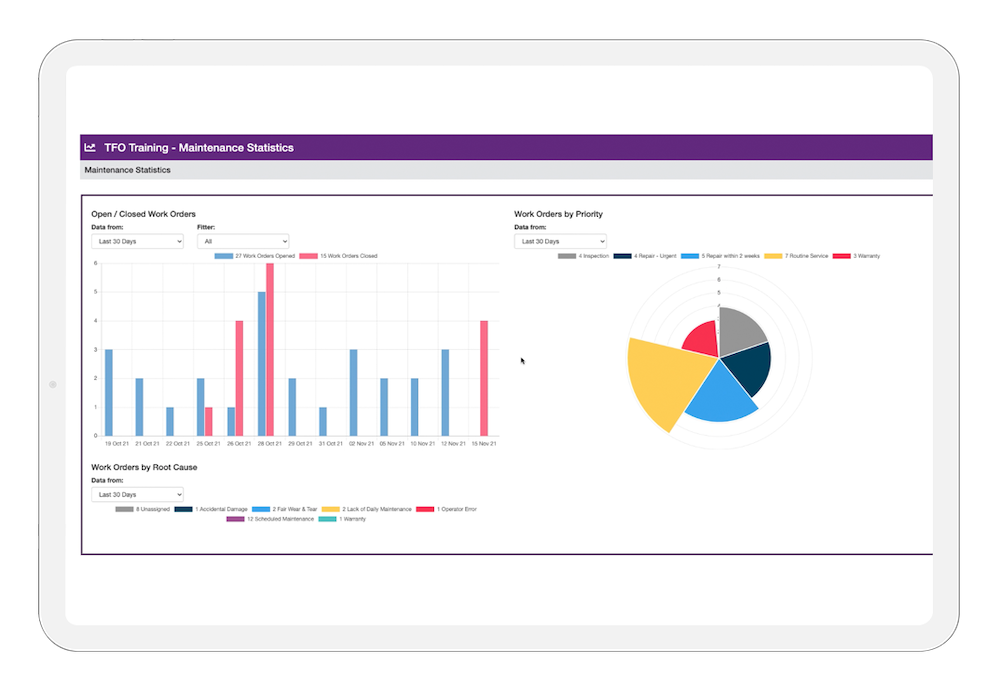Click the 'Work Orders by Root Cause' heading
Viewport: 1000px width, 690px height.
coord(144,467)
